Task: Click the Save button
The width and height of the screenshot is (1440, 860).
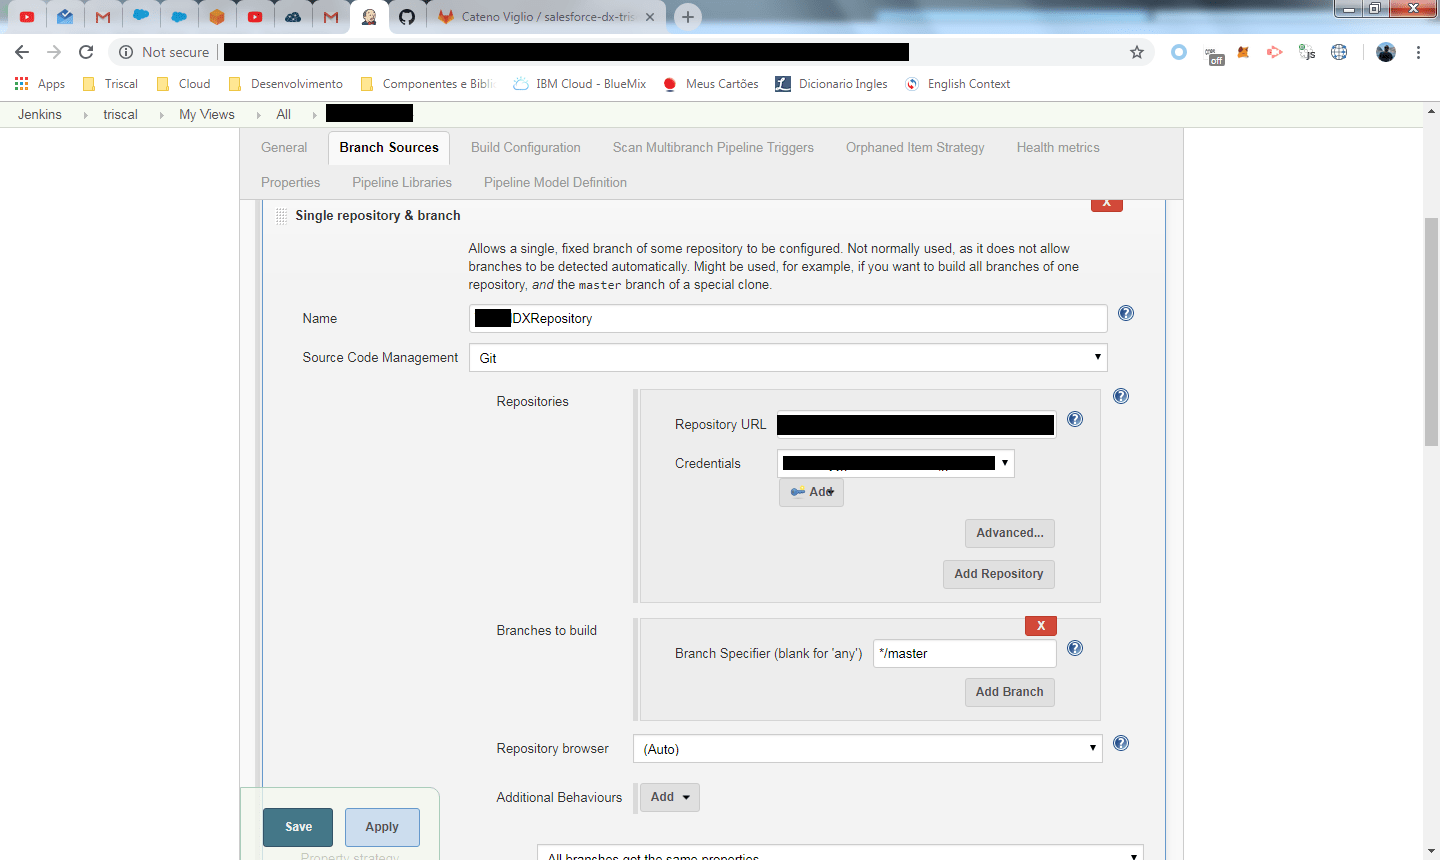Action: tap(298, 827)
